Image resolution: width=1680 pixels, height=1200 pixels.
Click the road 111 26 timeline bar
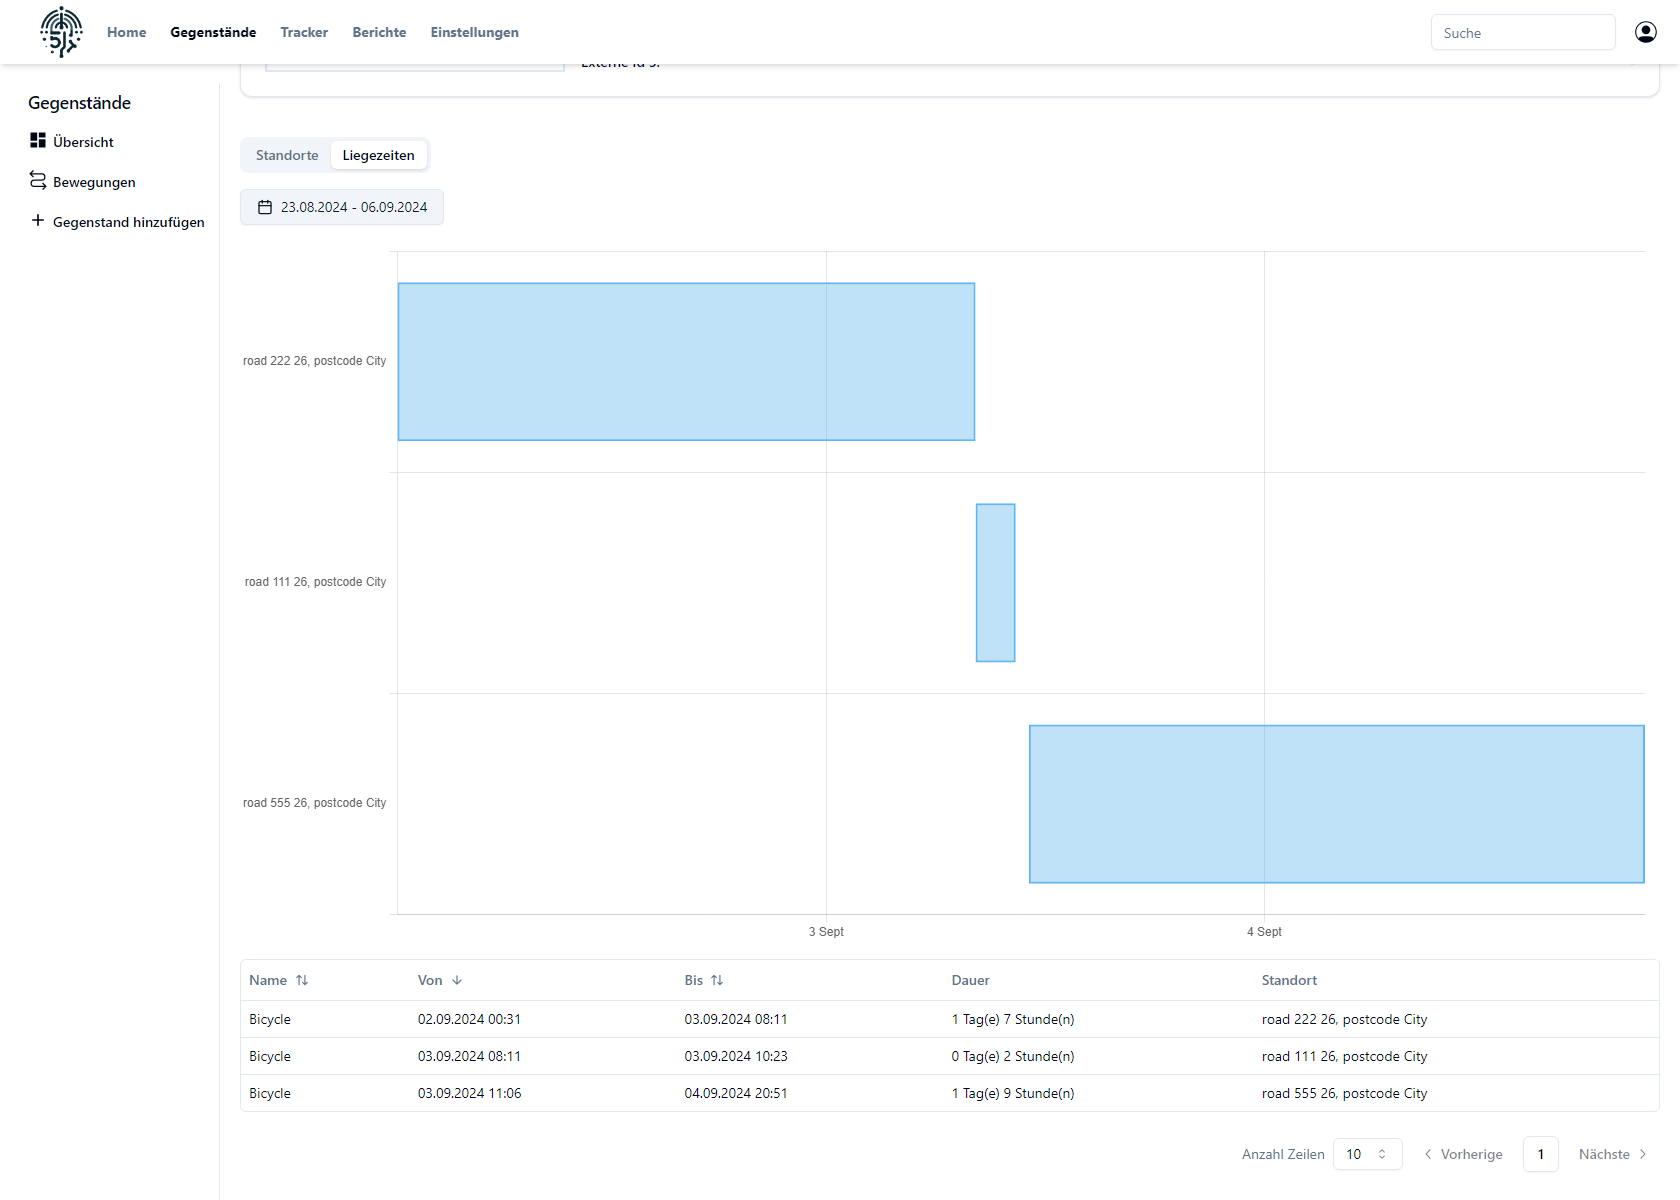[x=995, y=583]
